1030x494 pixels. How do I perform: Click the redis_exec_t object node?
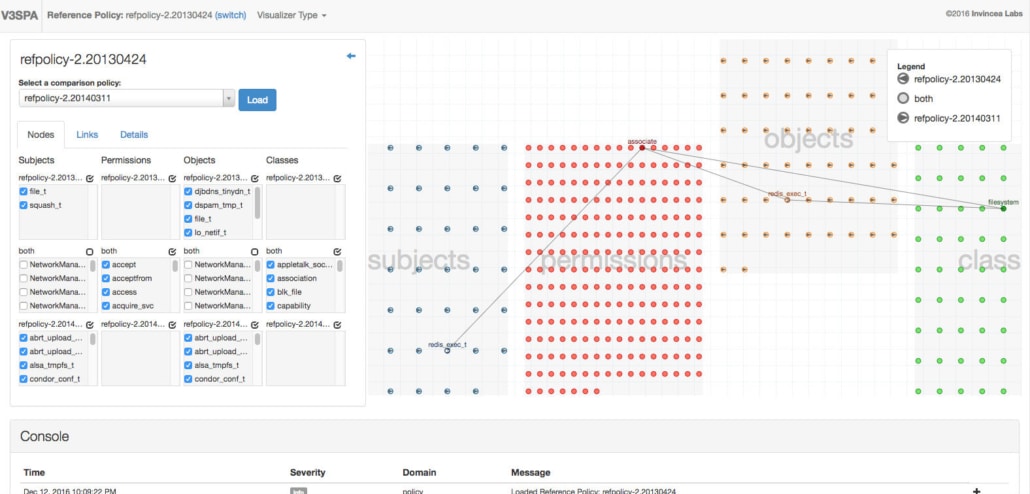coord(787,200)
